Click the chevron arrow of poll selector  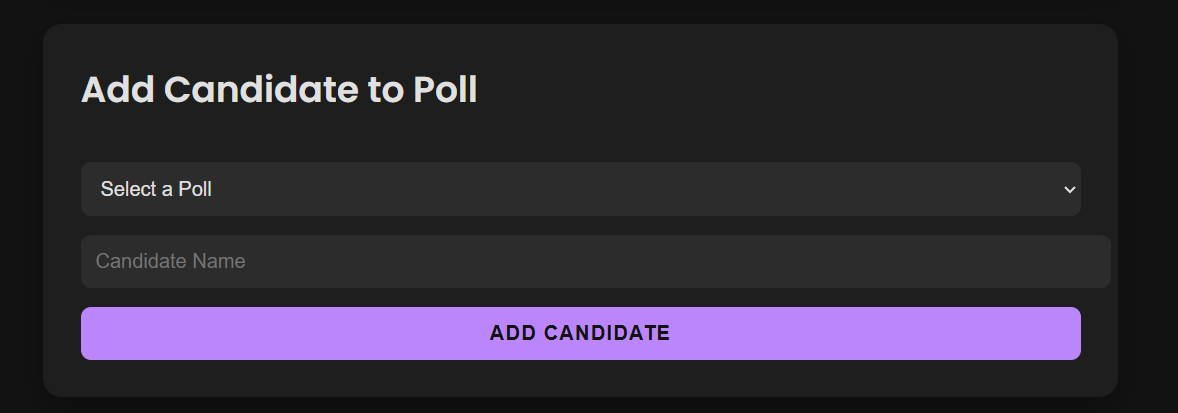(1069, 189)
